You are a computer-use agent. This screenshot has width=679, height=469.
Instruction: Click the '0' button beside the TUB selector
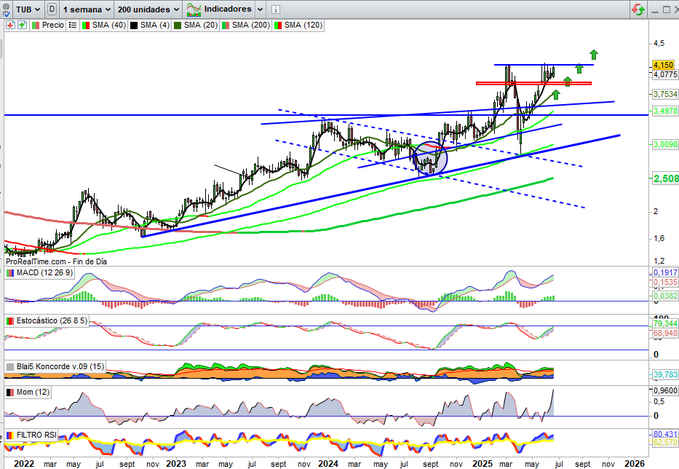pyautogui.click(x=52, y=9)
